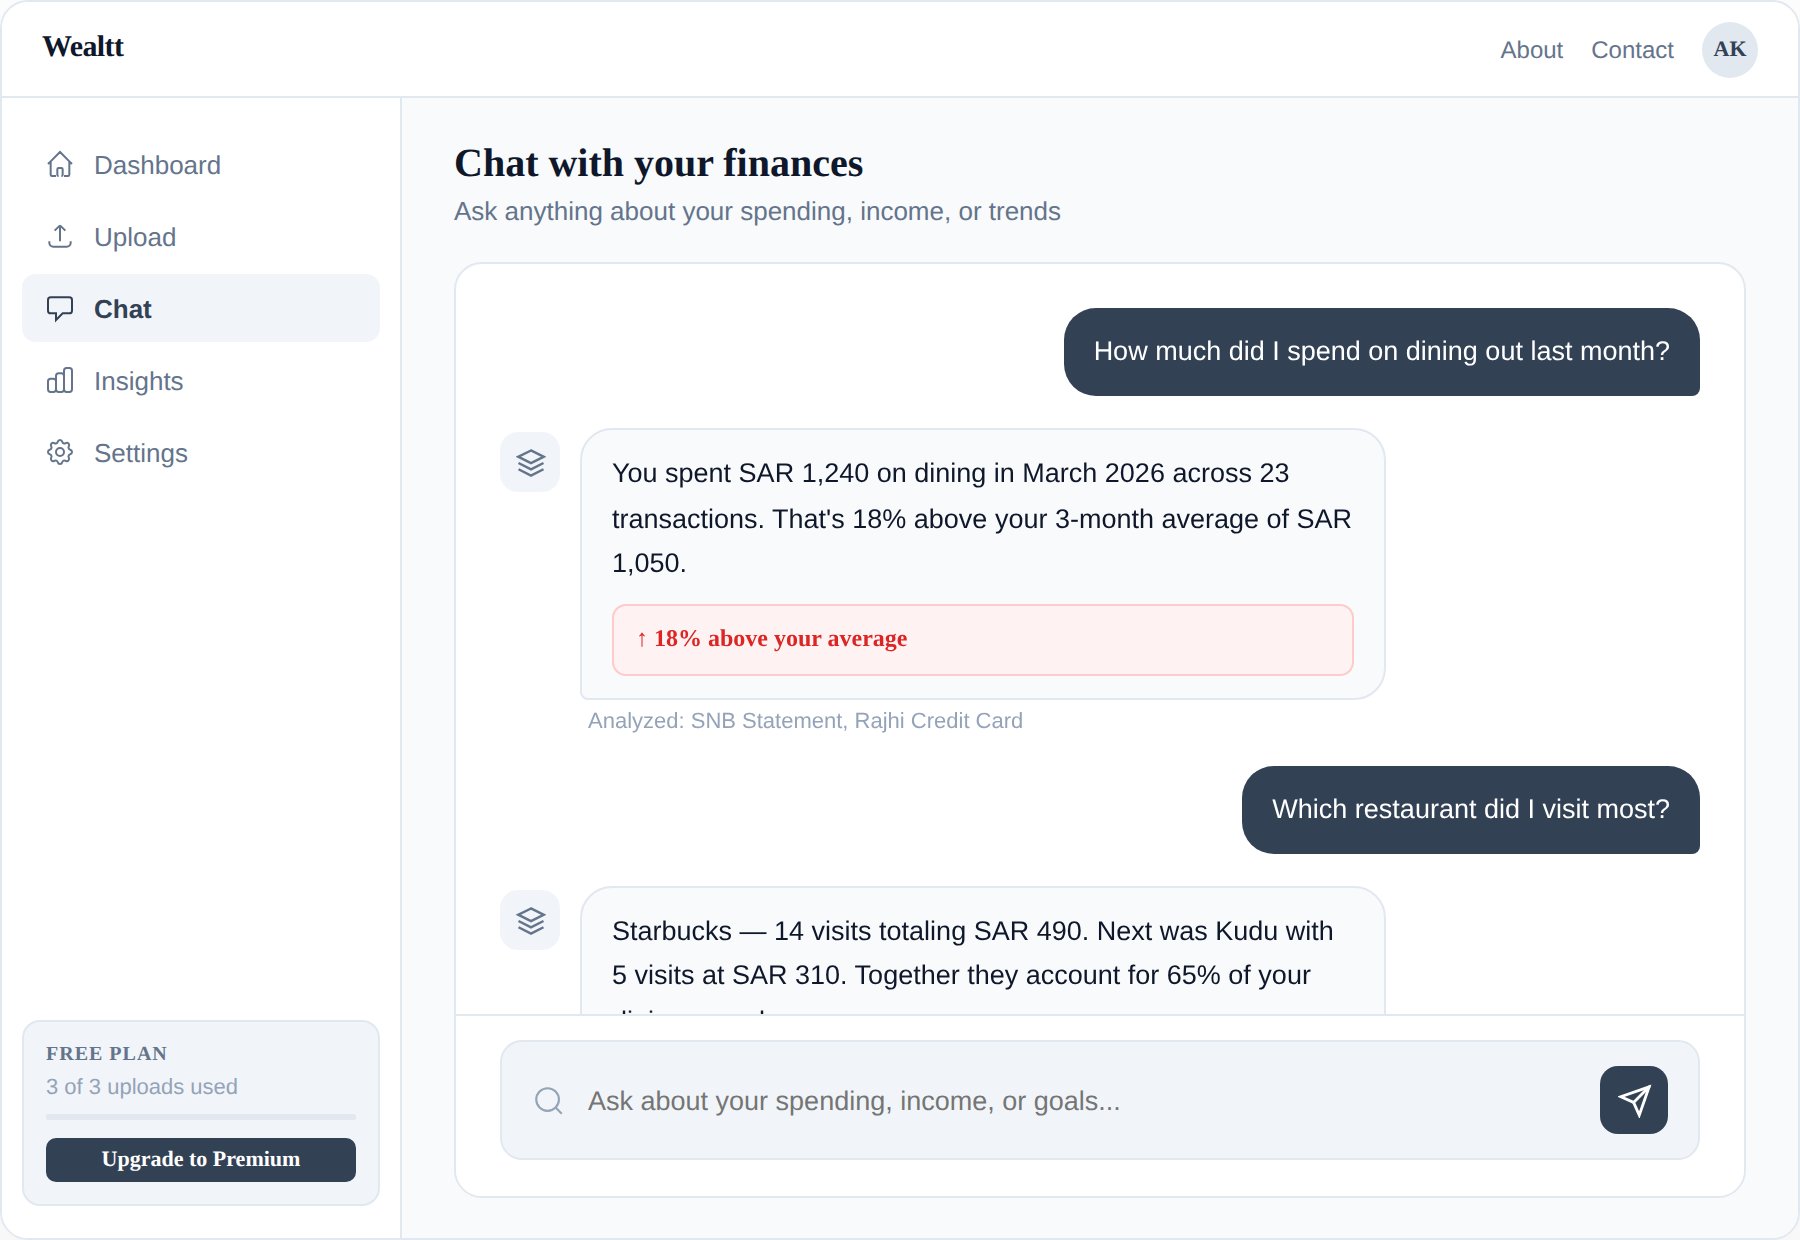Send a message with the paper plane button

1632,1100
